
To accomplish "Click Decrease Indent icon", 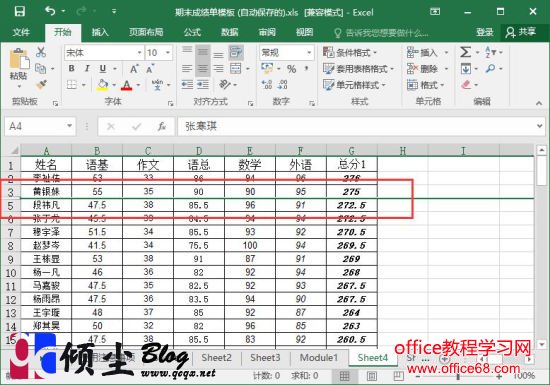I will [x=187, y=85].
